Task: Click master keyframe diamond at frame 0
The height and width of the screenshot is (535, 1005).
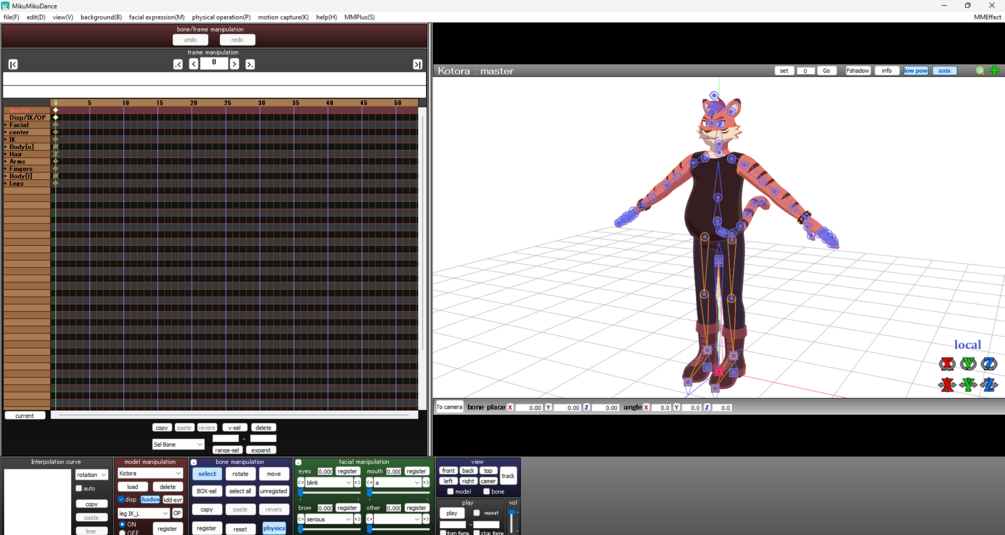Action: 56,110
